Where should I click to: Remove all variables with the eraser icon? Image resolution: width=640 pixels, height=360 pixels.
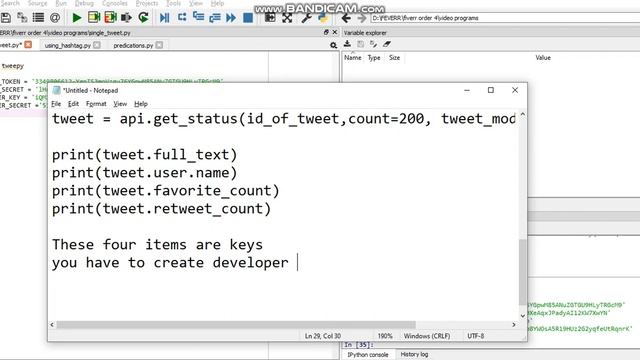[387, 44]
